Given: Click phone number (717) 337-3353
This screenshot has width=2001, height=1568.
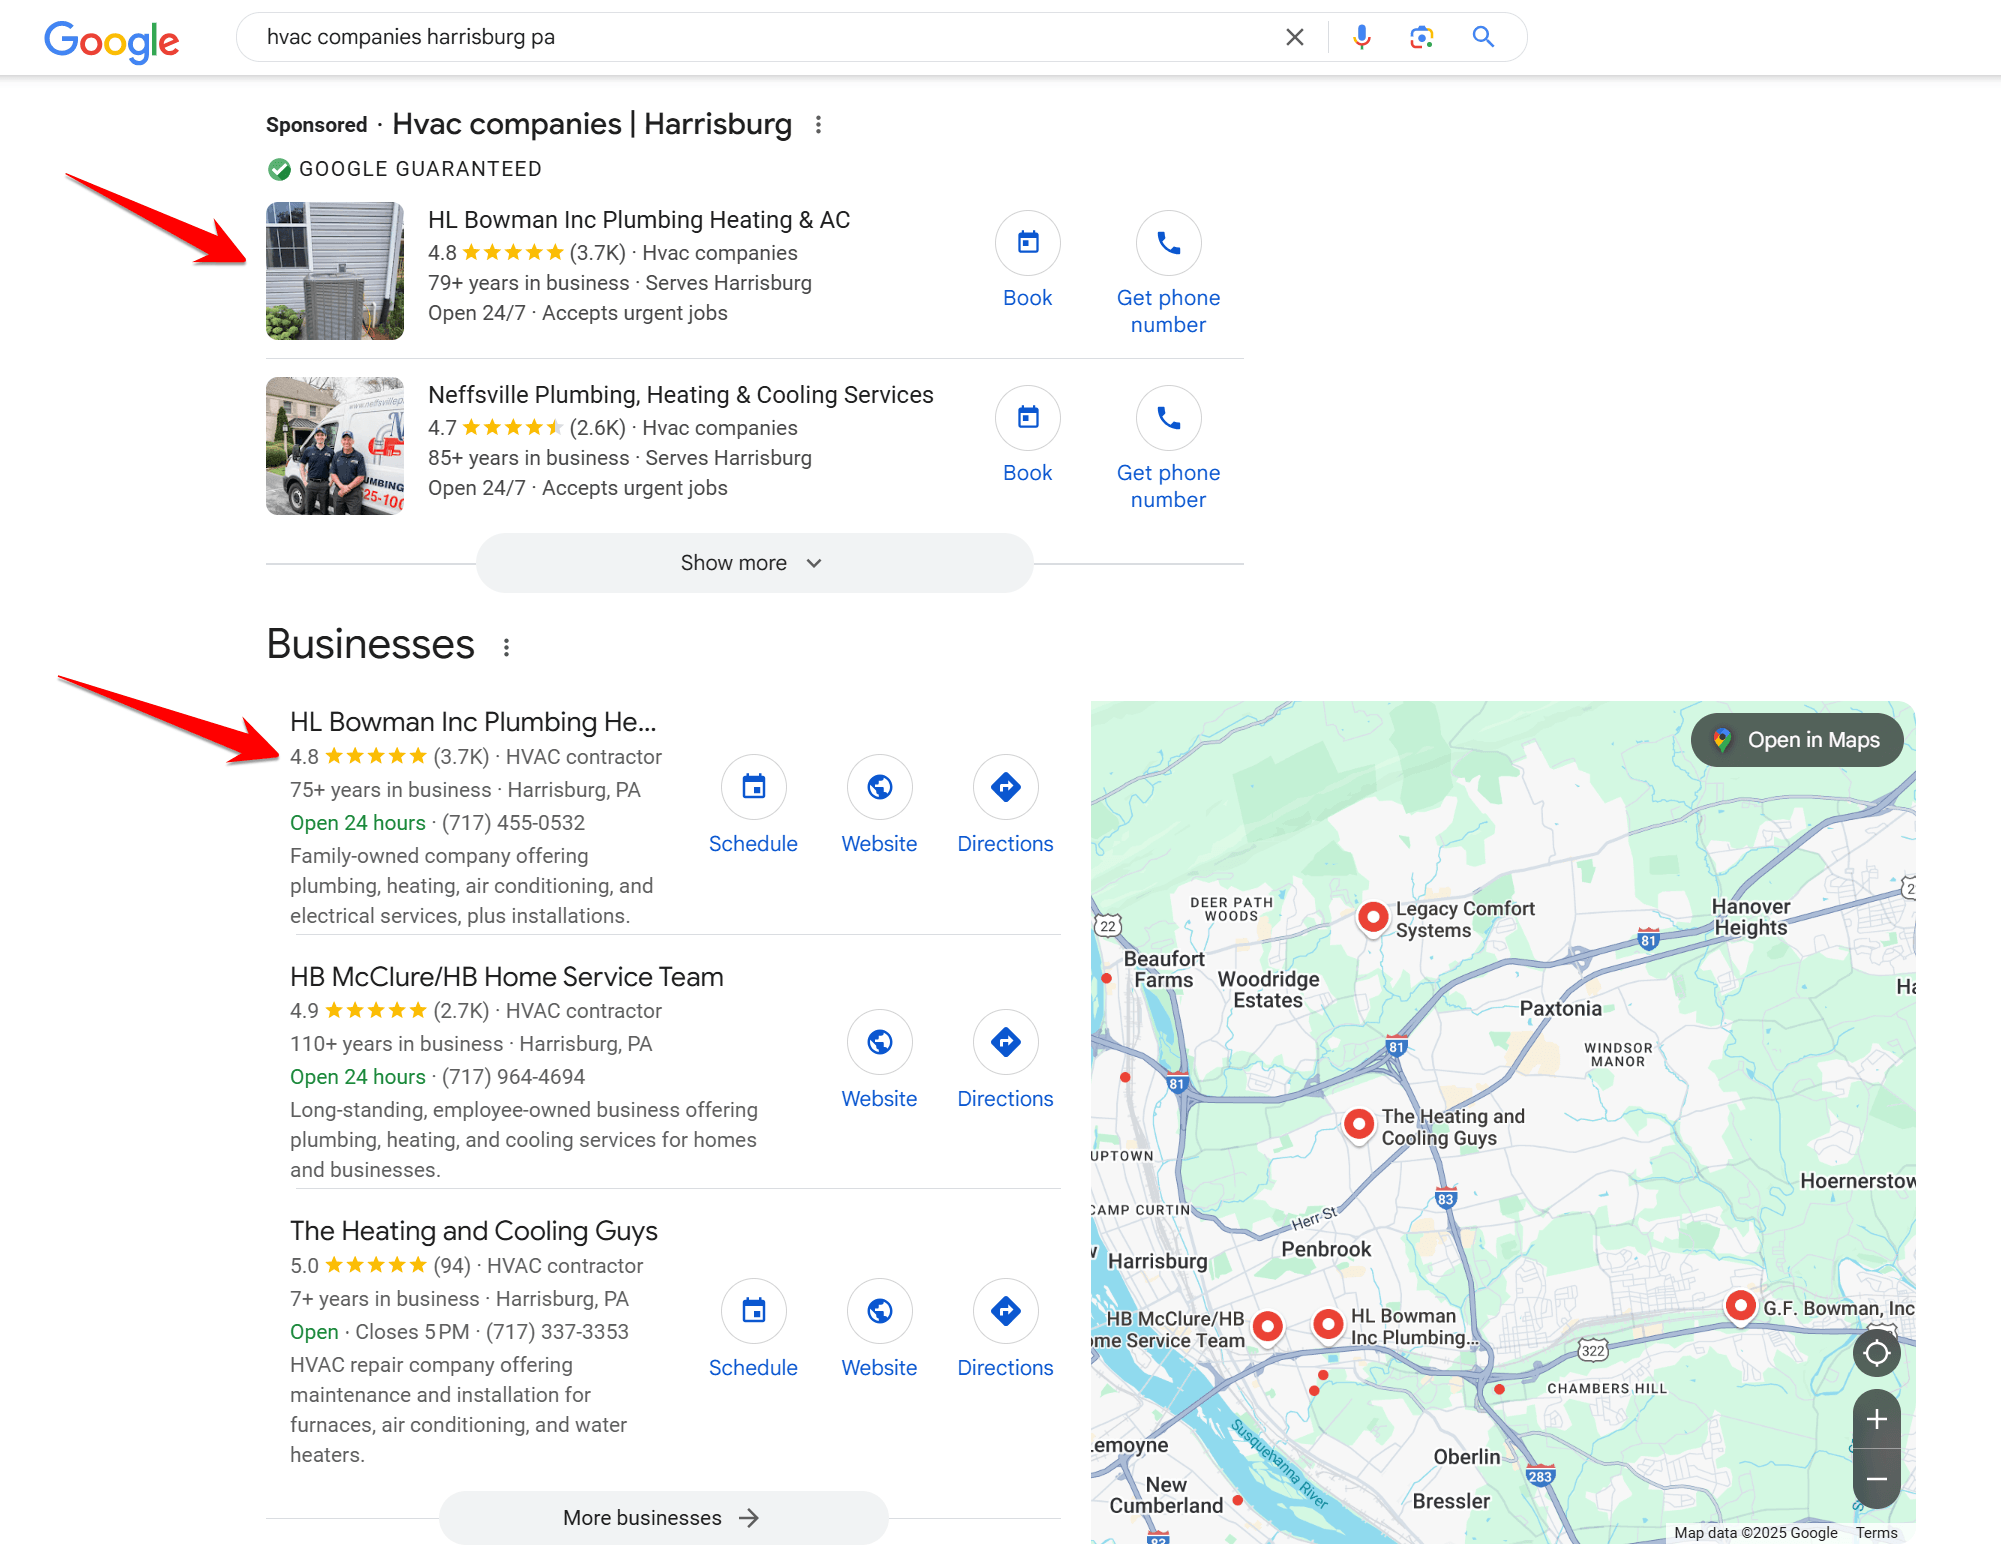Looking at the screenshot, I should click(557, 1332).
